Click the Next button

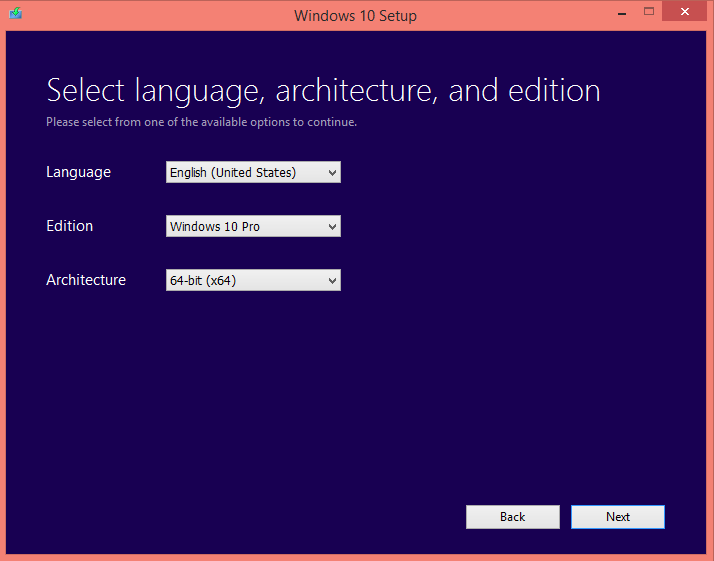pyautogui.click(x=618, y=517)
